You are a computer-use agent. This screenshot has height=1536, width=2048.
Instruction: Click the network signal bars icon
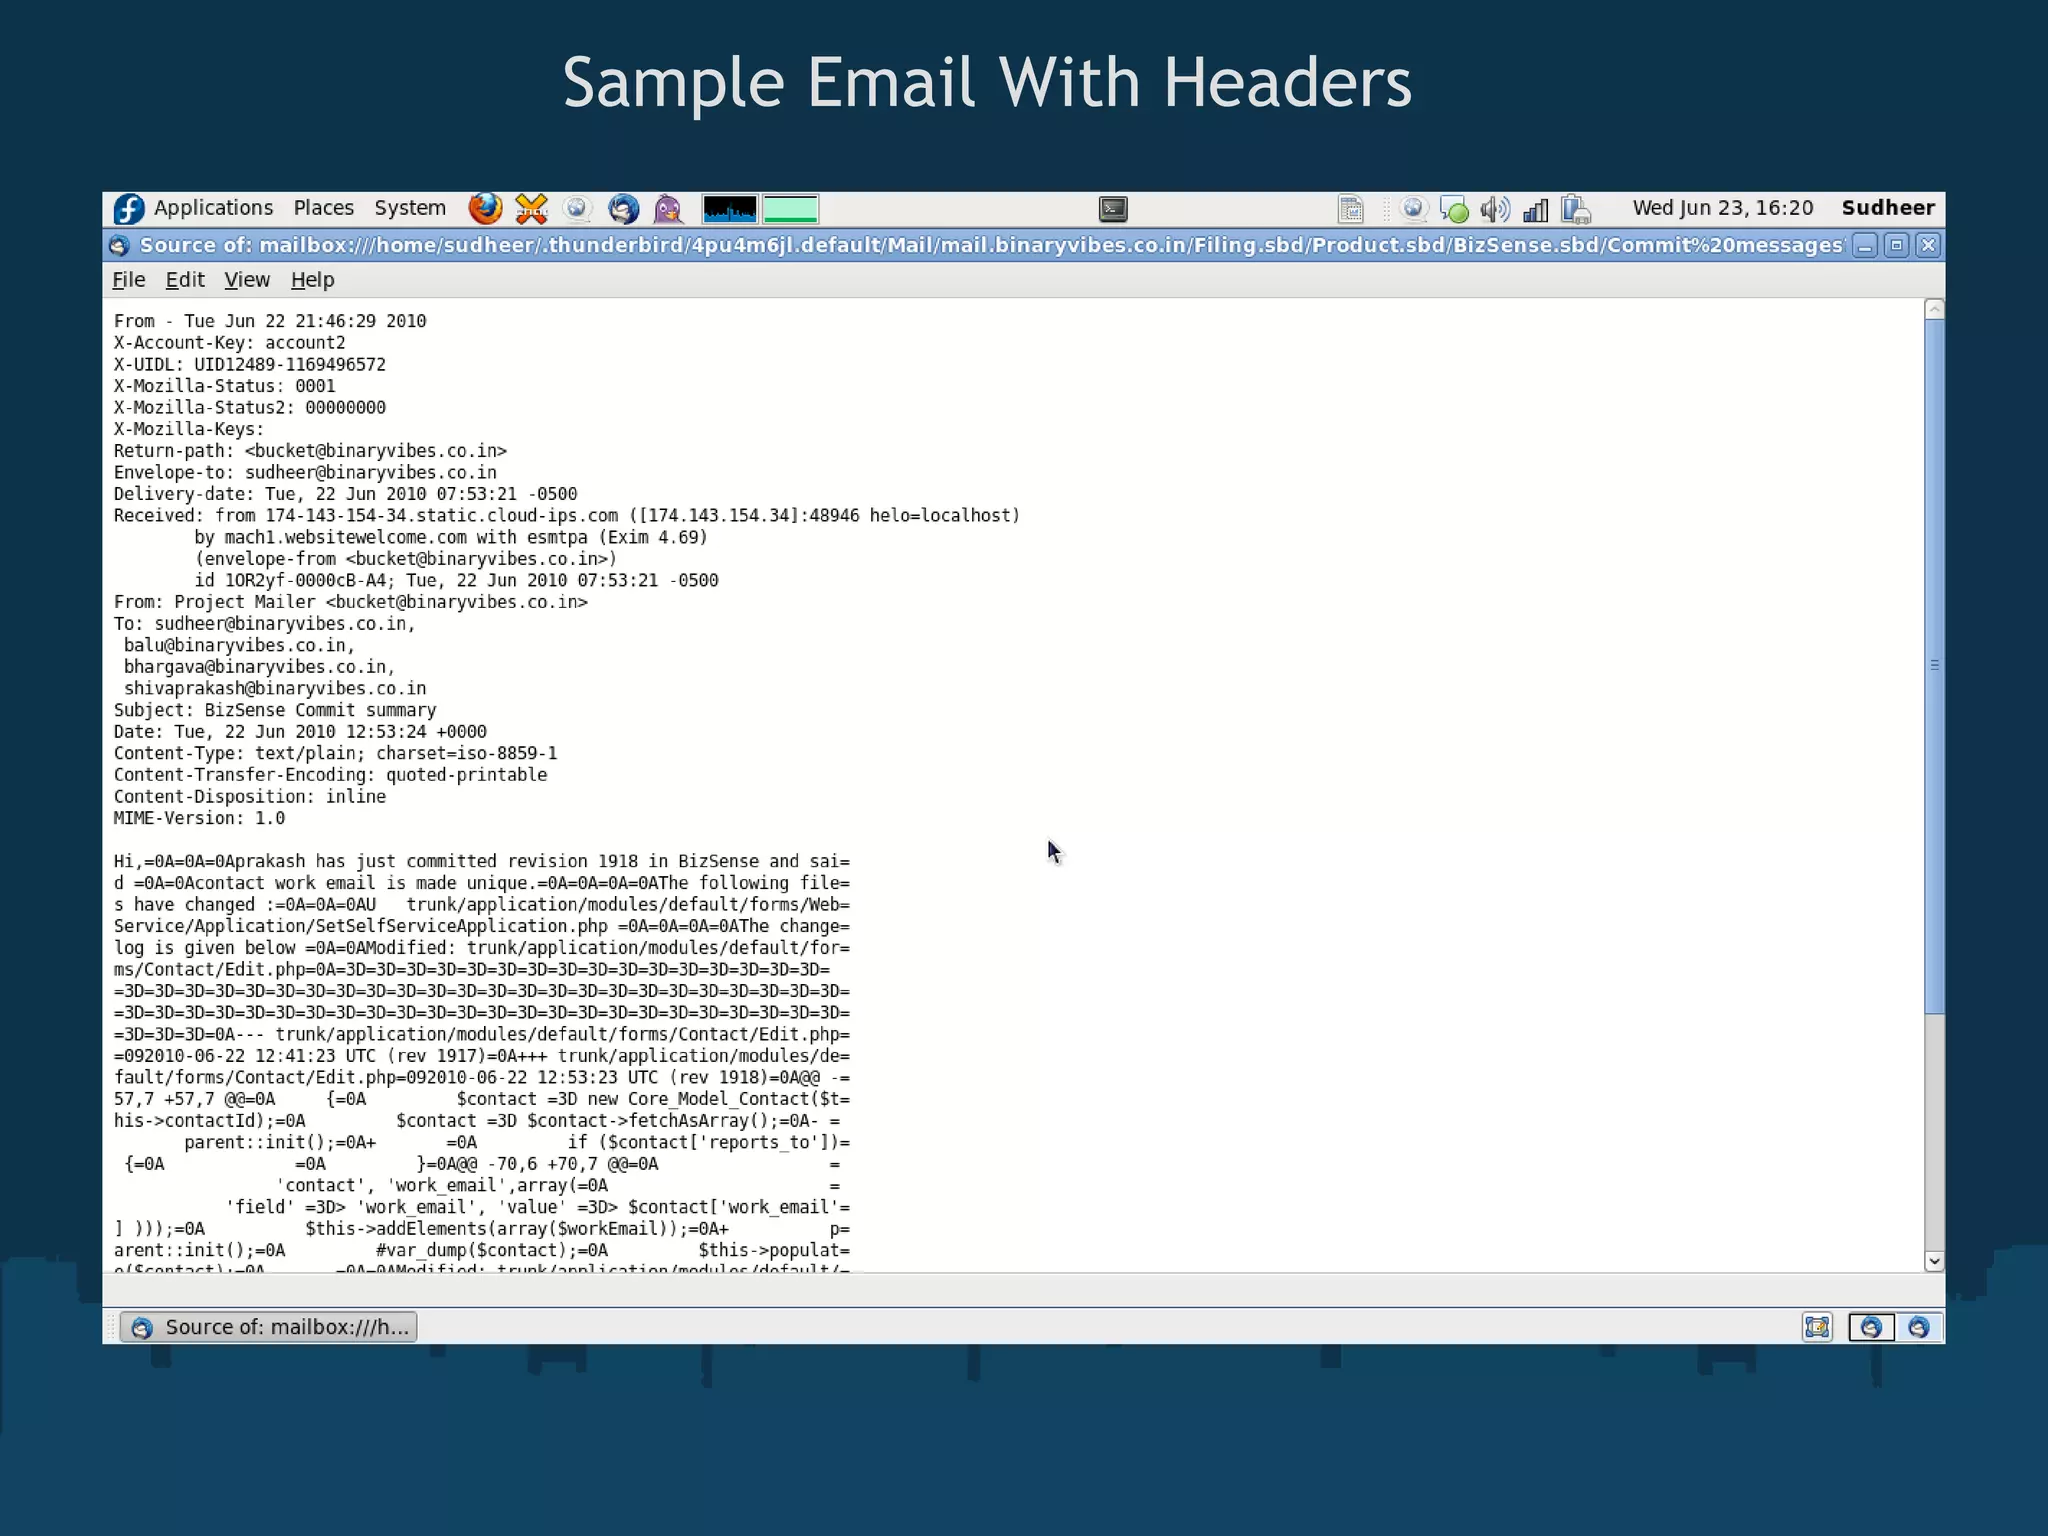coord(1535,208)
